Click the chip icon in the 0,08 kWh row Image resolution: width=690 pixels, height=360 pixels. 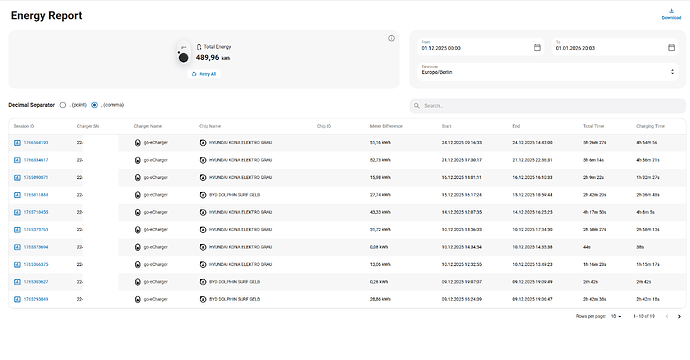[203, 247]
